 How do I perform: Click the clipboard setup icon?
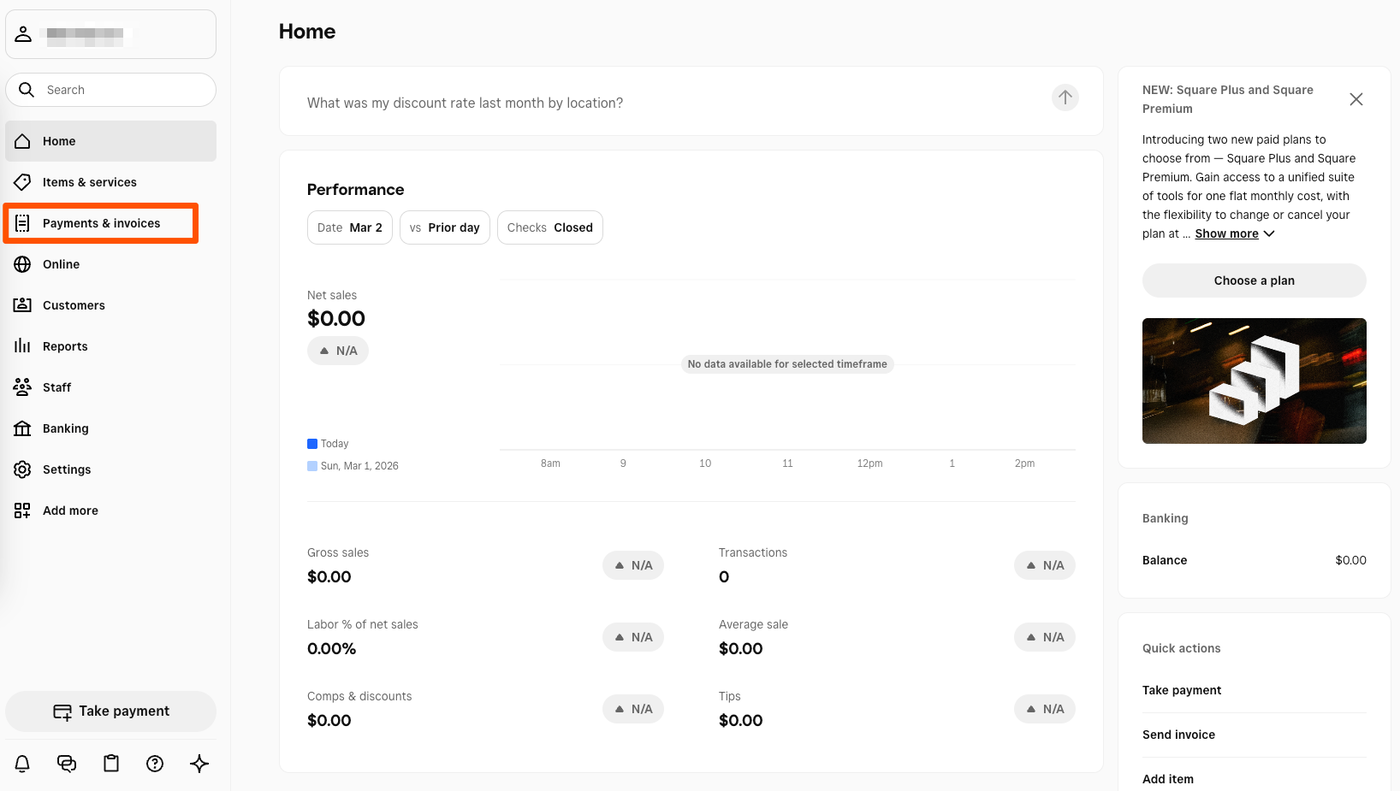(111, 764)
